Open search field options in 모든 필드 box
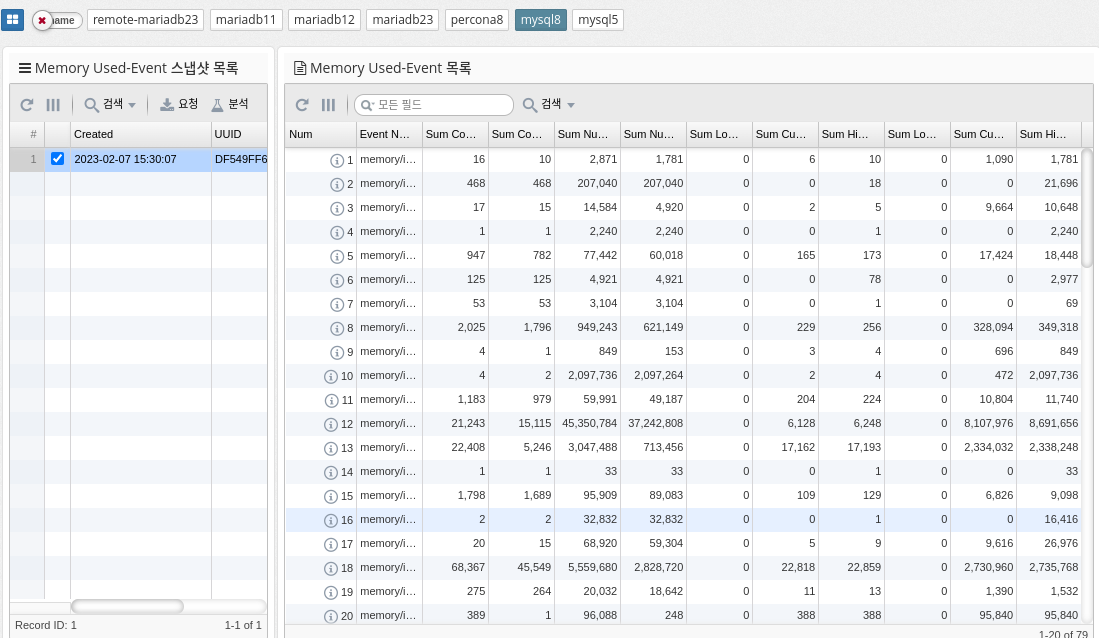The width and height of the screenshot is (1099, 638). (367, 105)
